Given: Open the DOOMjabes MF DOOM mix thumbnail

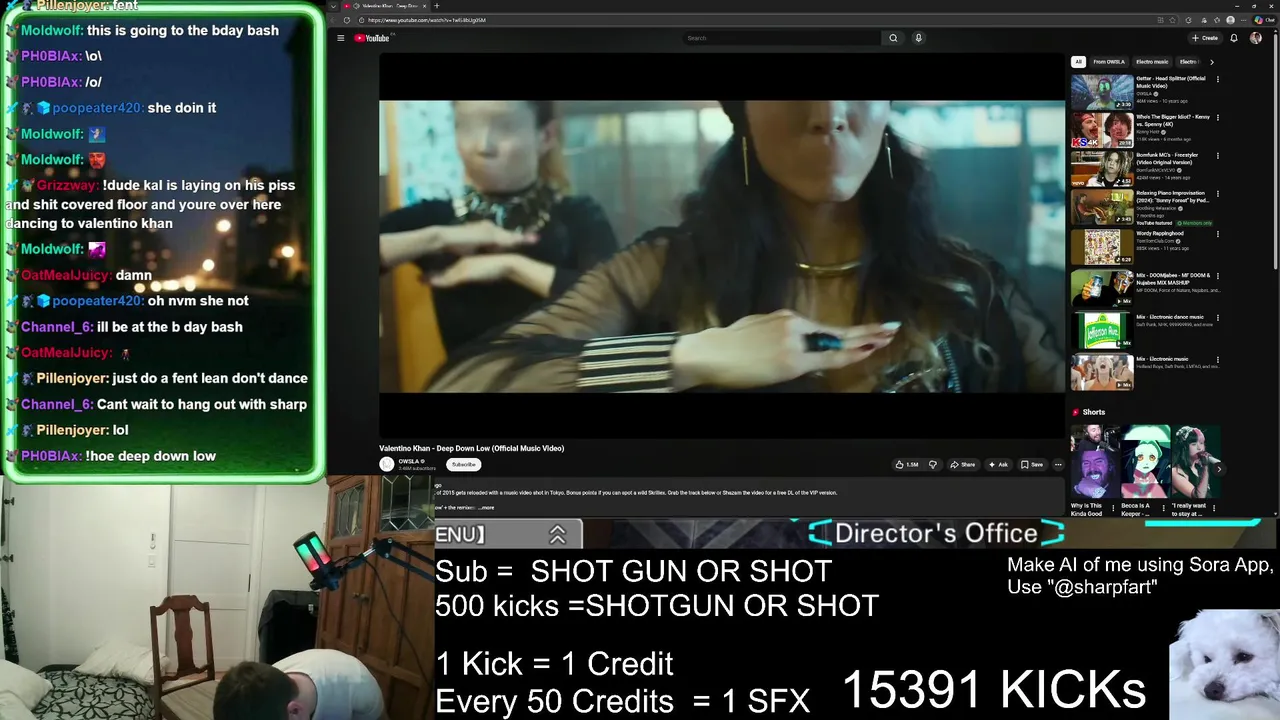Looking at the screenshot, I should pyautogui.click(x=1102, y=289).
